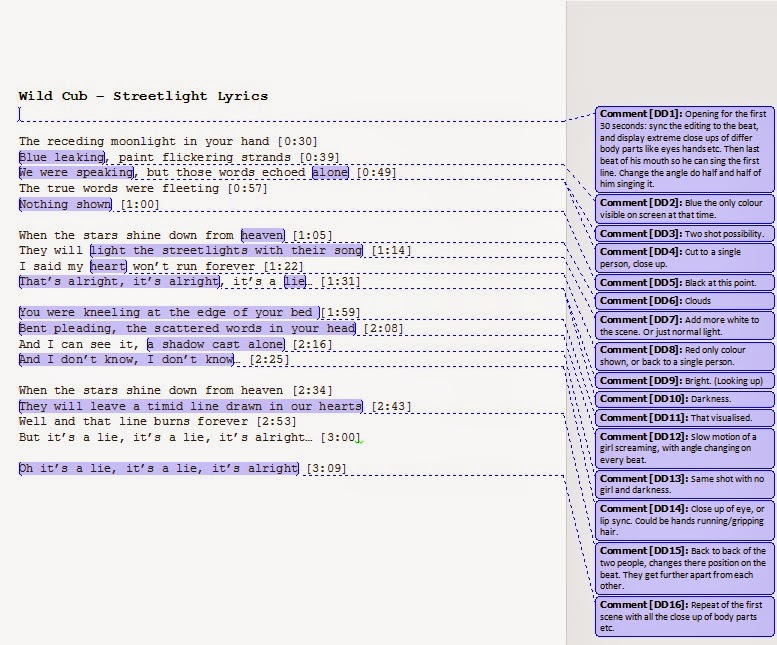This screenshot has width=777, height=645.
Task: Click the title Wild Cub – Streetlight Lyrics
Action: click(x=143, y=96)
